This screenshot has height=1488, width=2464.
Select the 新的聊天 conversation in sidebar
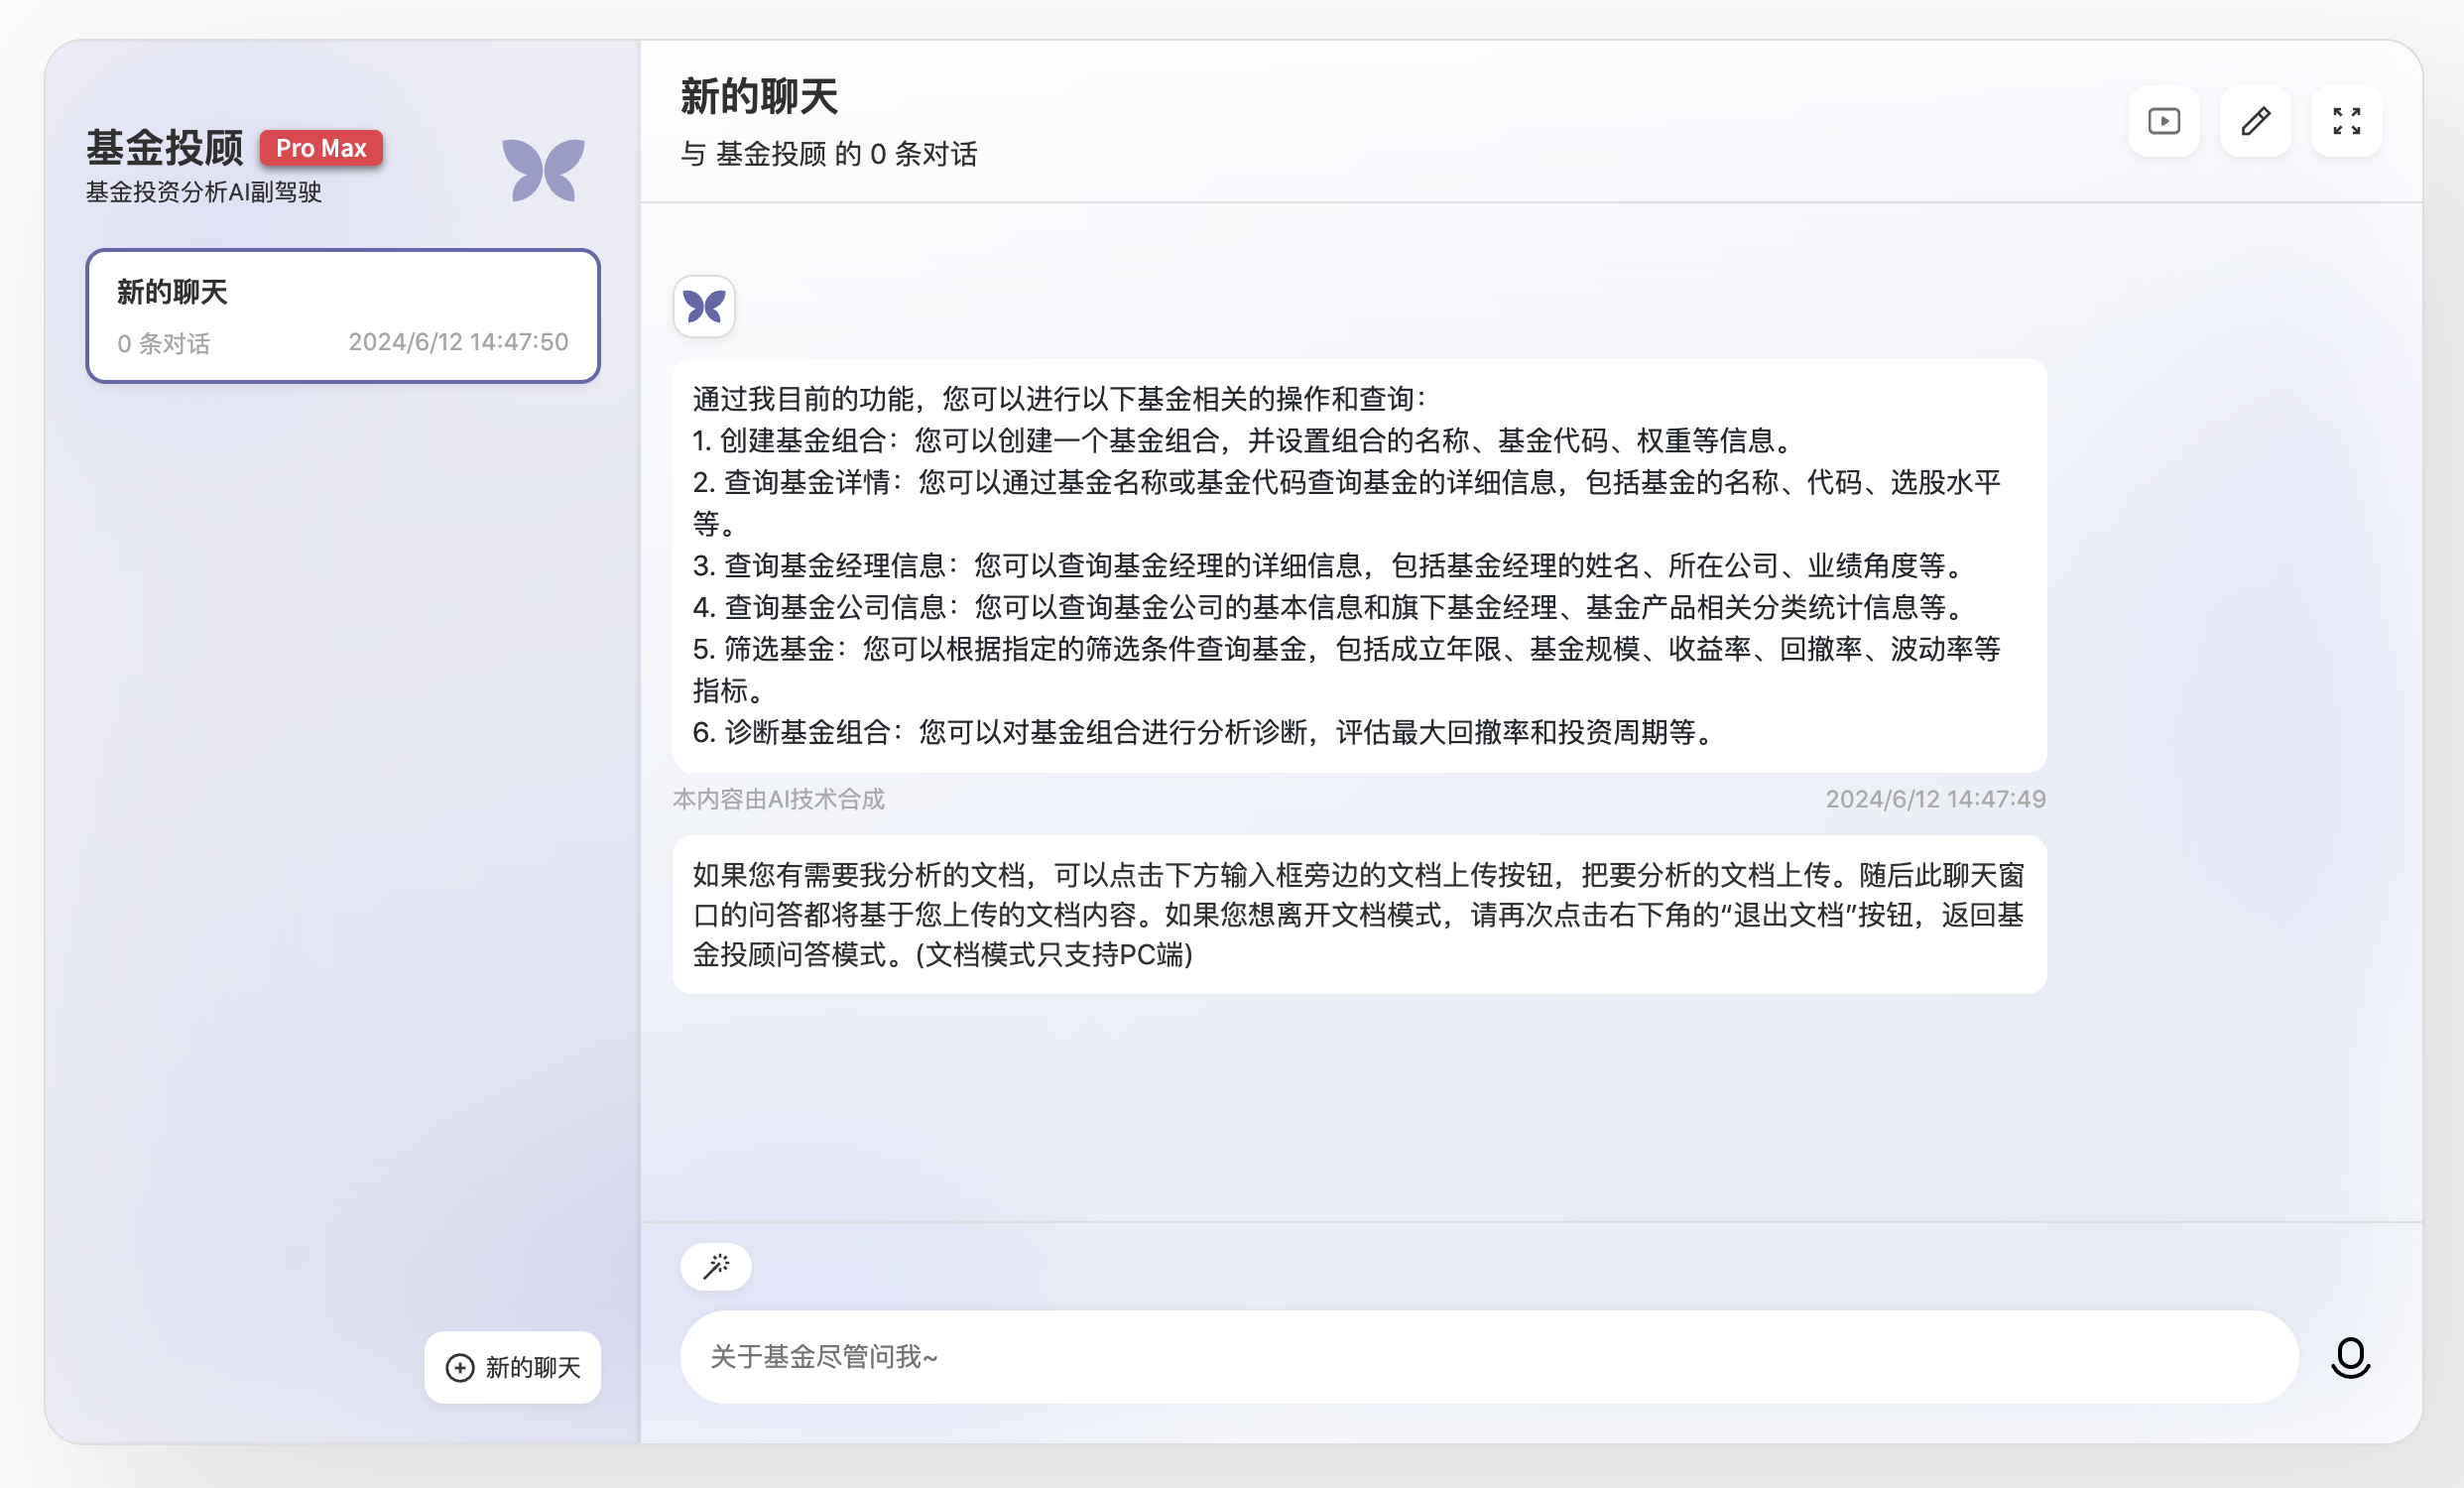[x=342, y=315]
